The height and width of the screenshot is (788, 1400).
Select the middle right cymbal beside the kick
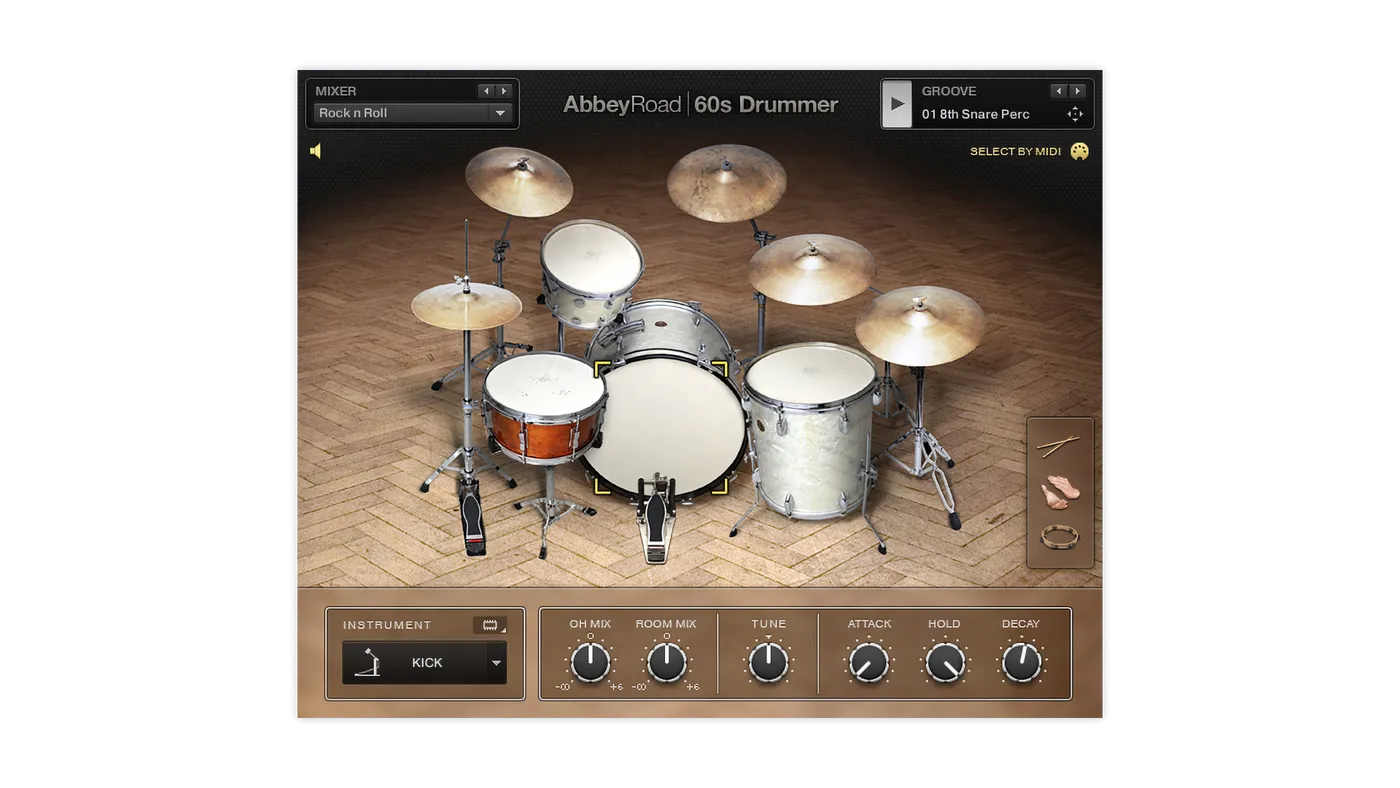click(812, 269)
